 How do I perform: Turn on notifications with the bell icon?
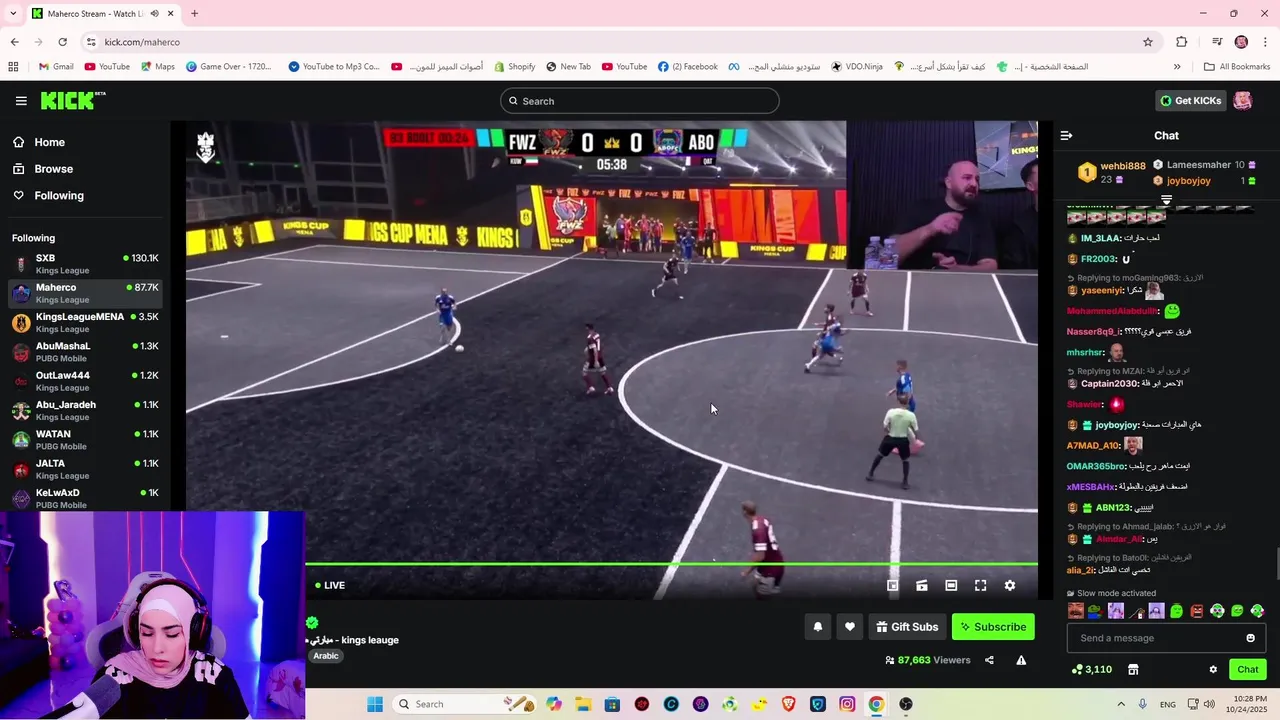coord(818,627)
